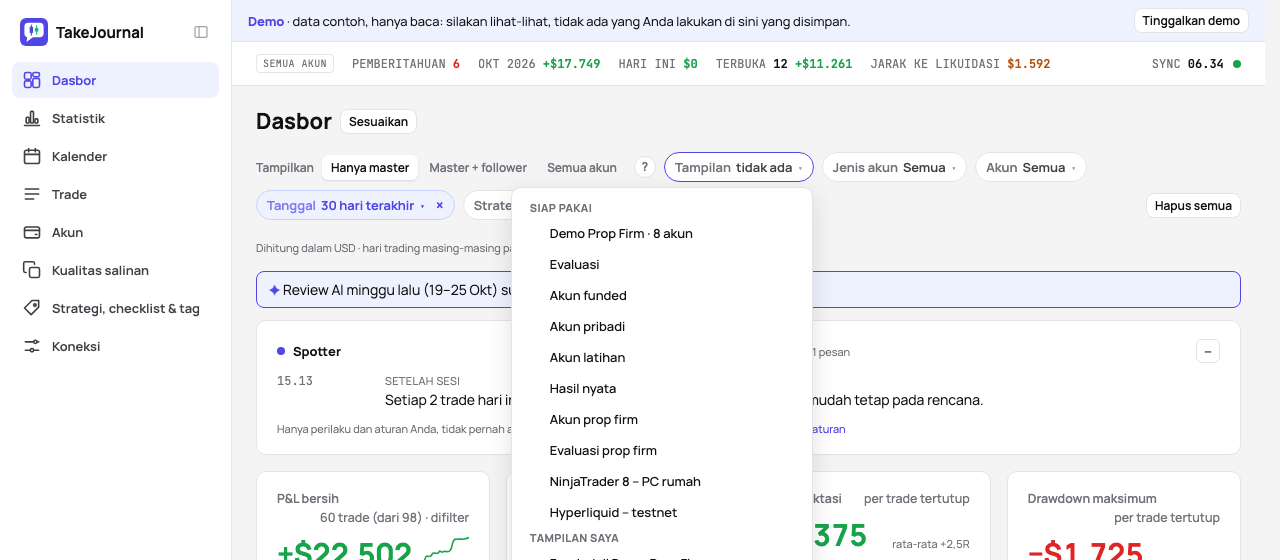Click OKT 2026 +$17.749 status entry
Screen dimensions: 1280x560
pos(539,64)
